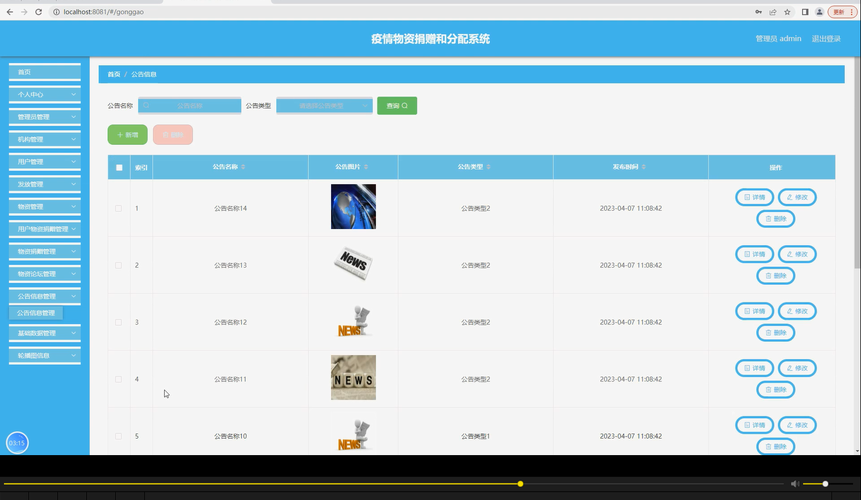
Task: Click the 03:15 timer badge
Action: 17,443
